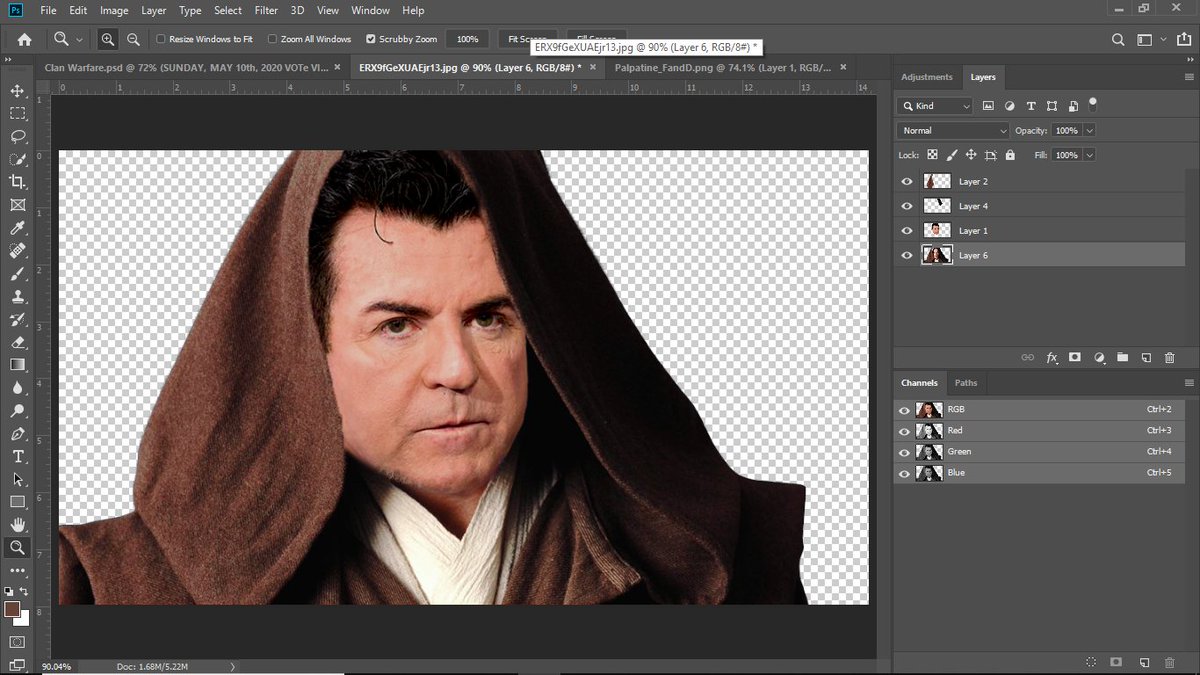Screen dimensions: 1200x675
Task: Open the Select menu
Action: click(228, 10)
